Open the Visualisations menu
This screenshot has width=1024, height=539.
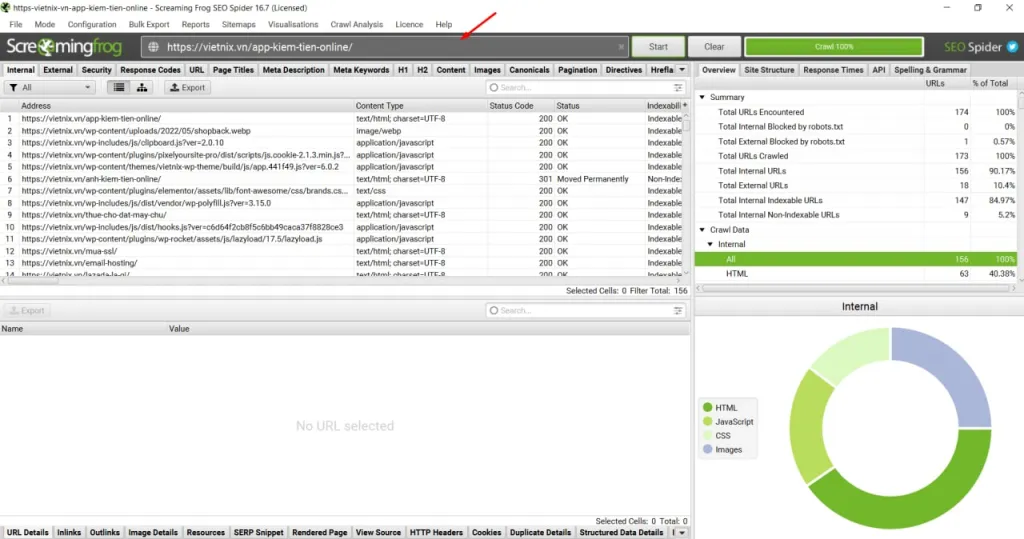[293, 24]
